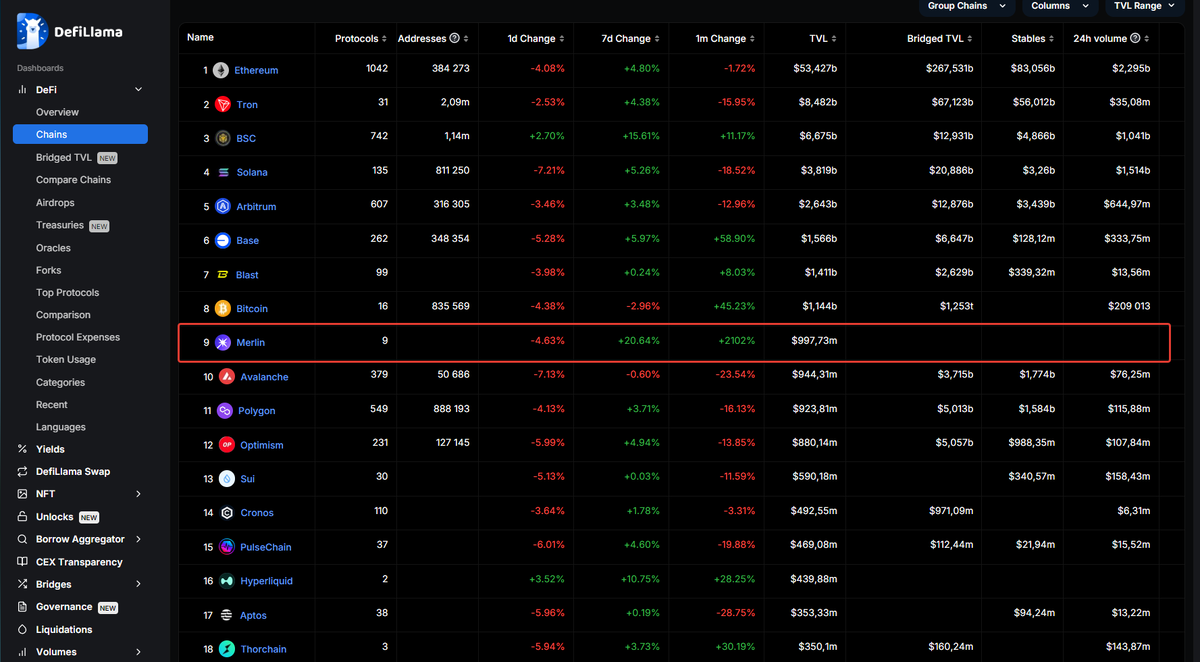Click the Blast chain icon

[x=221, y=274]
